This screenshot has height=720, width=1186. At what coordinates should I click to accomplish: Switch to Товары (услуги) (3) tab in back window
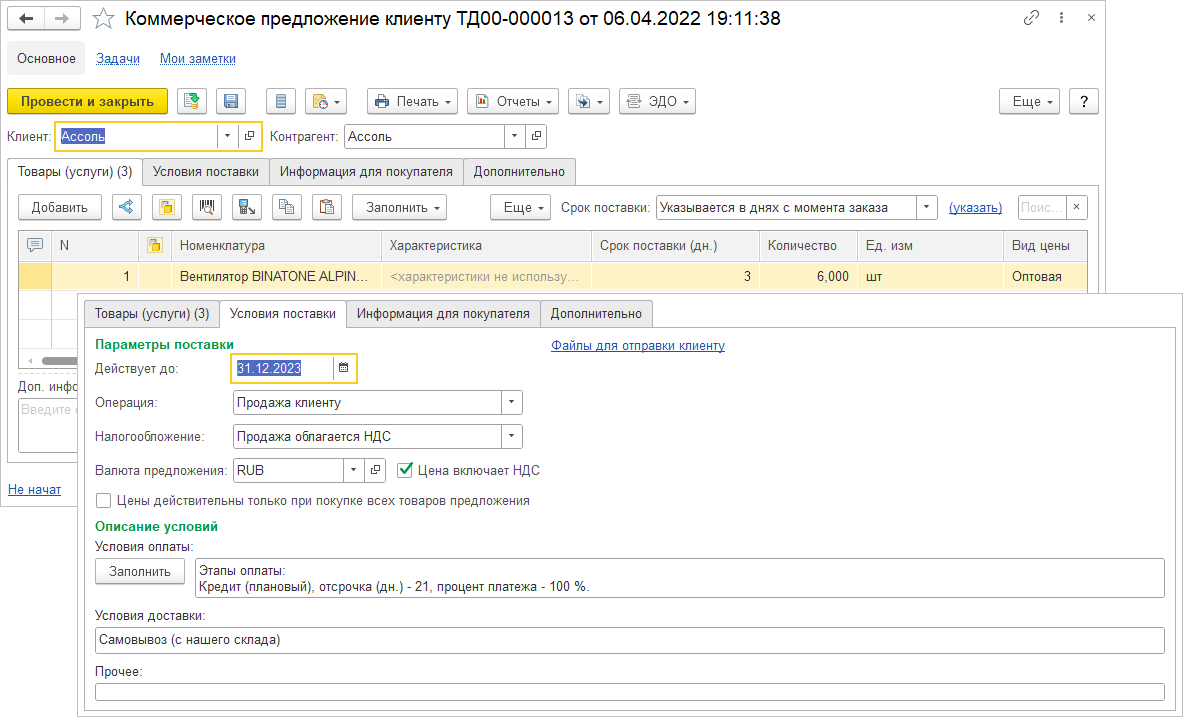[x=75, y=172]
